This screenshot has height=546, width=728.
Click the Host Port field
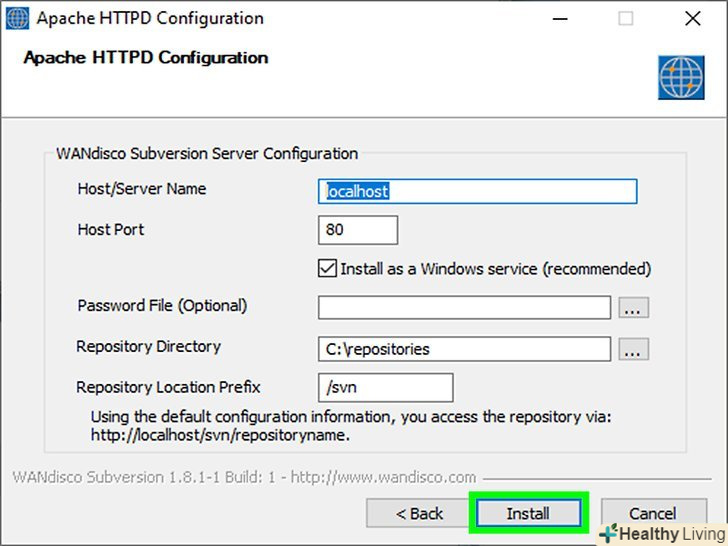coord(358,230)
